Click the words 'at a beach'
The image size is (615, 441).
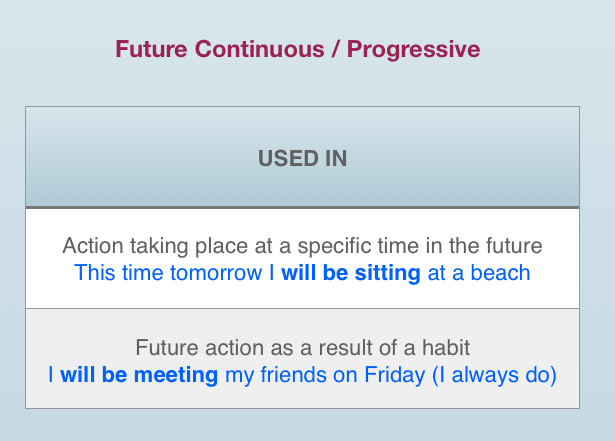tap(479, 273)
